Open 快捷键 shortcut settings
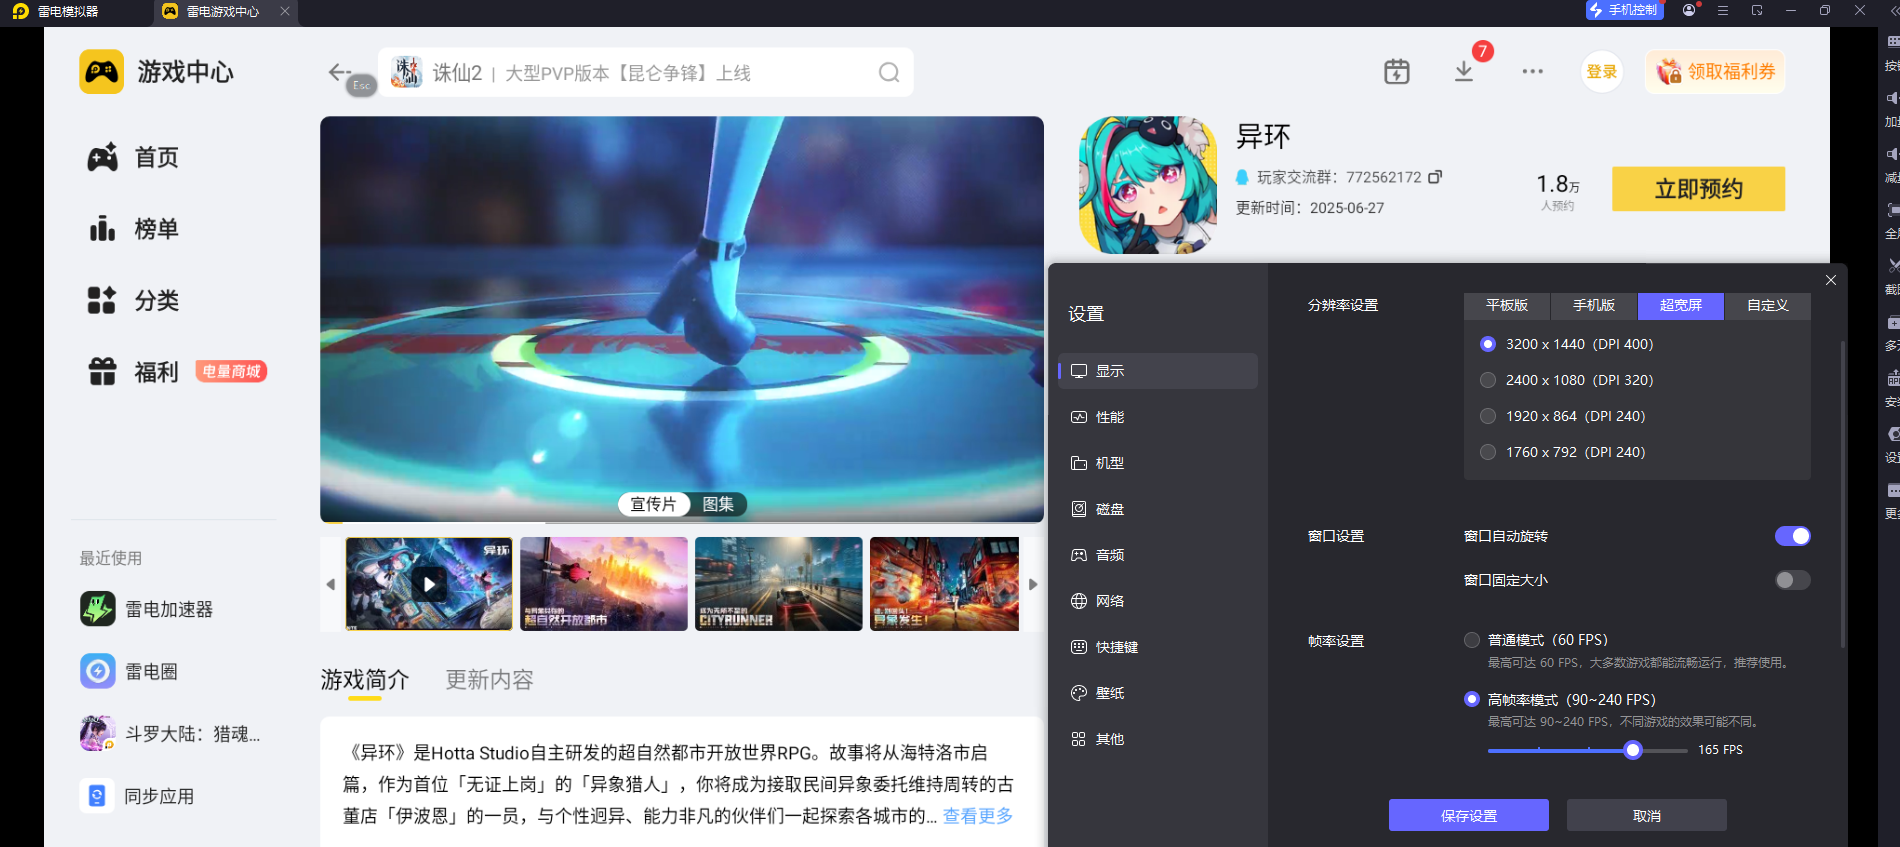The height and width of the screenshot is (847, 1900). tap(1158, 647)
